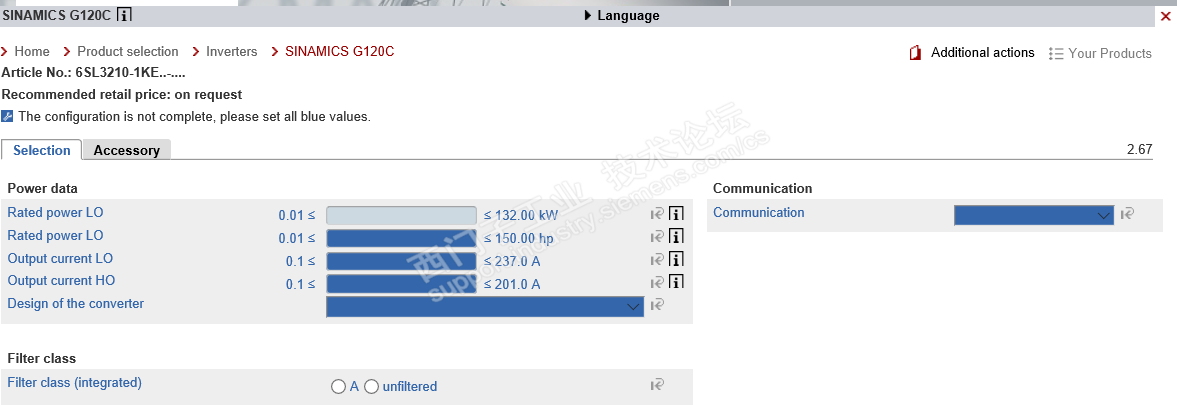Open Your Products
The height and width of the screenshot is (405, 1177).
coord(1109,53)
